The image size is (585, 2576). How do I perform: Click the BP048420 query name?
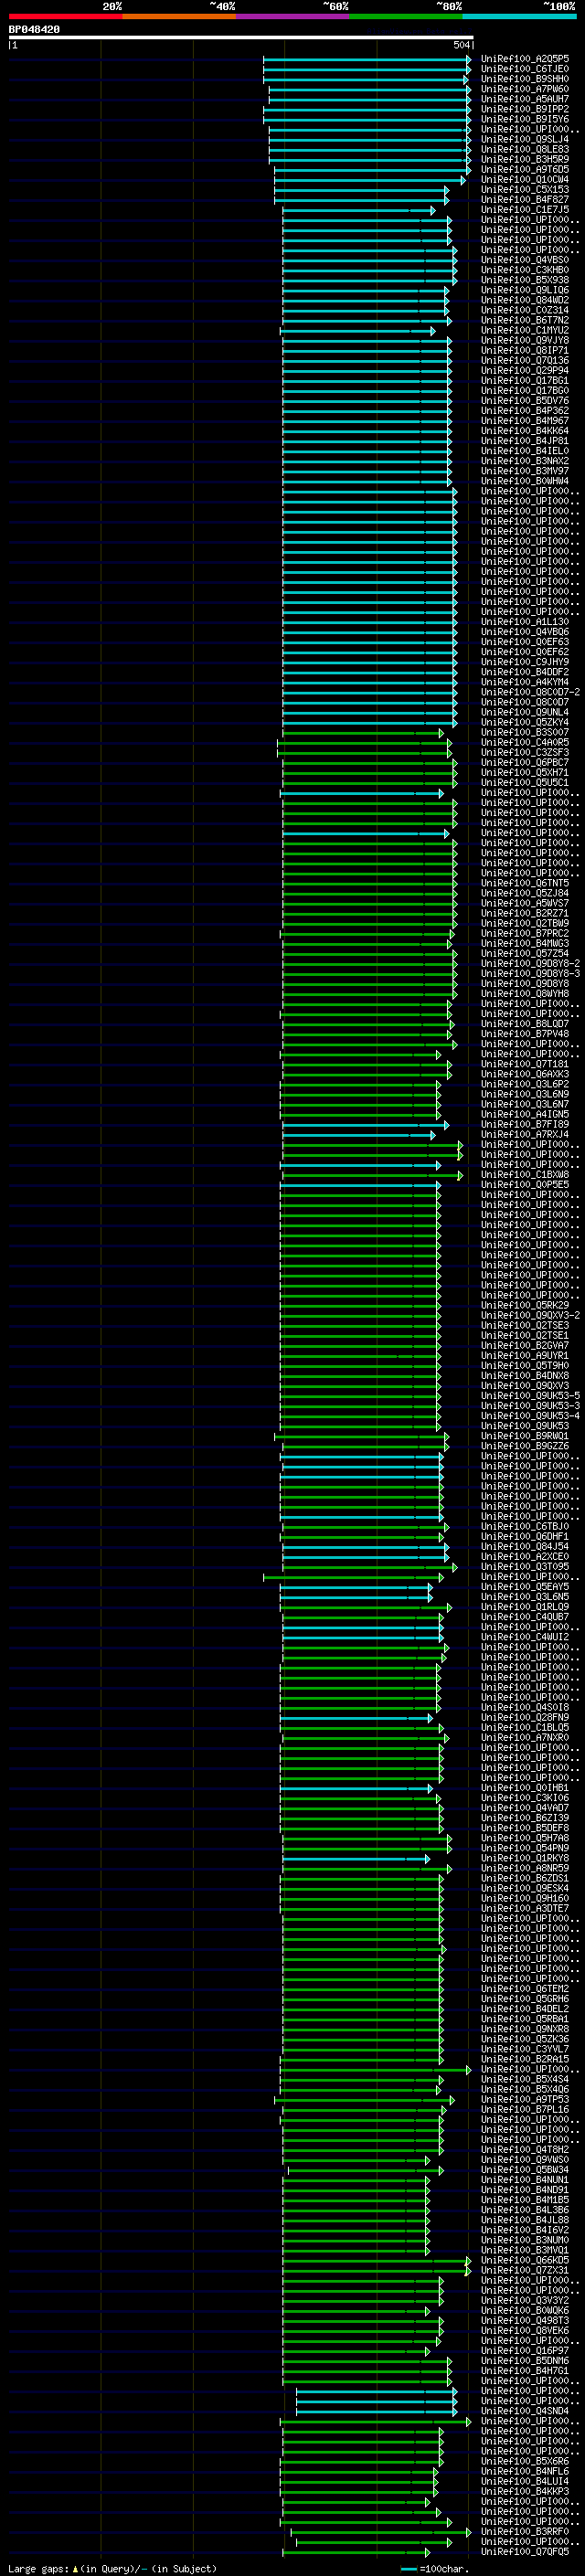pyautogui.click(x=34, y=30)
